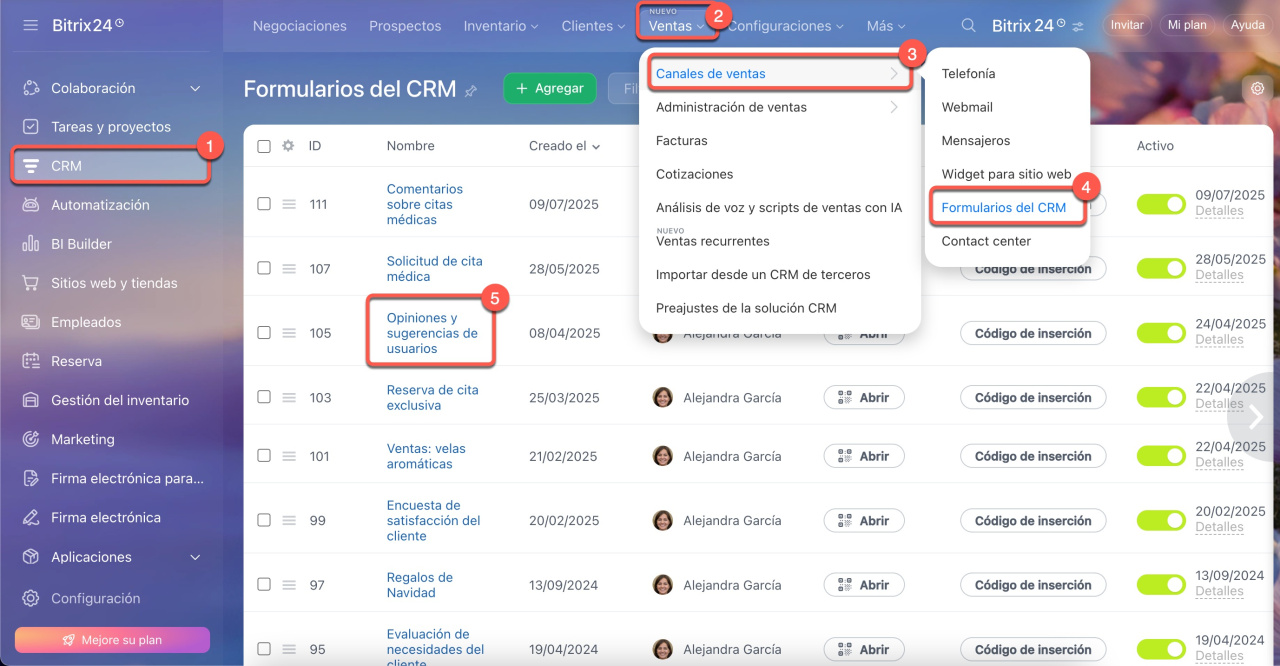Expand the Inventario dropdown in top navigation
Viewport: 1280px width, 666px height.
[501, 26]
